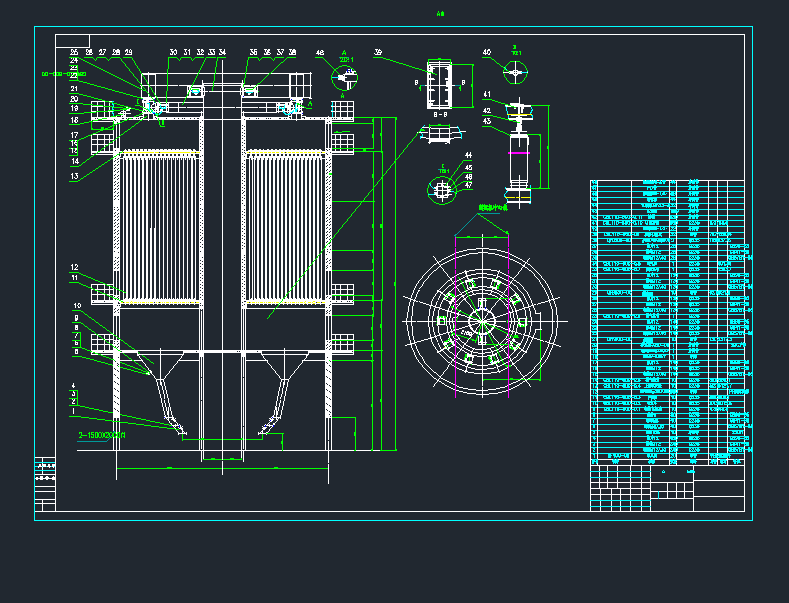Click the B-B rectangular section view
The width and height of the screenshot is (789, 603).
(x=439, y=87)
